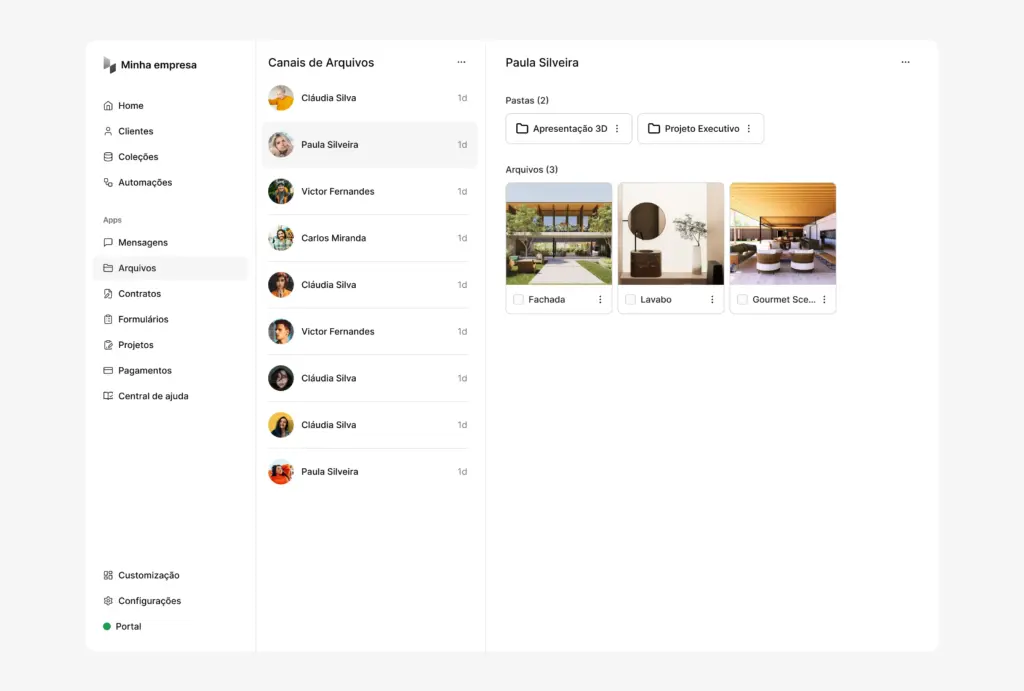
Task: Open the Pagamentos section icon
Action: (108, 370)
